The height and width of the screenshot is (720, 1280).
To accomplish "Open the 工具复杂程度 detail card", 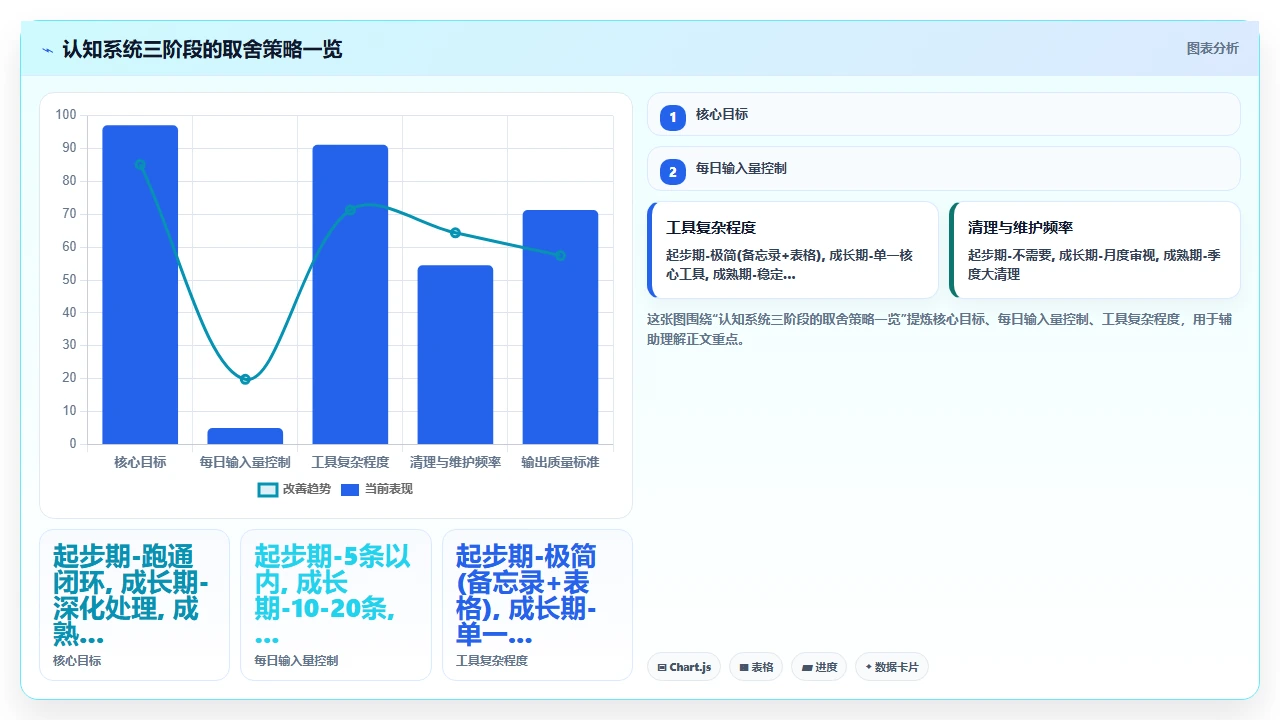I will tap(793, 250).
